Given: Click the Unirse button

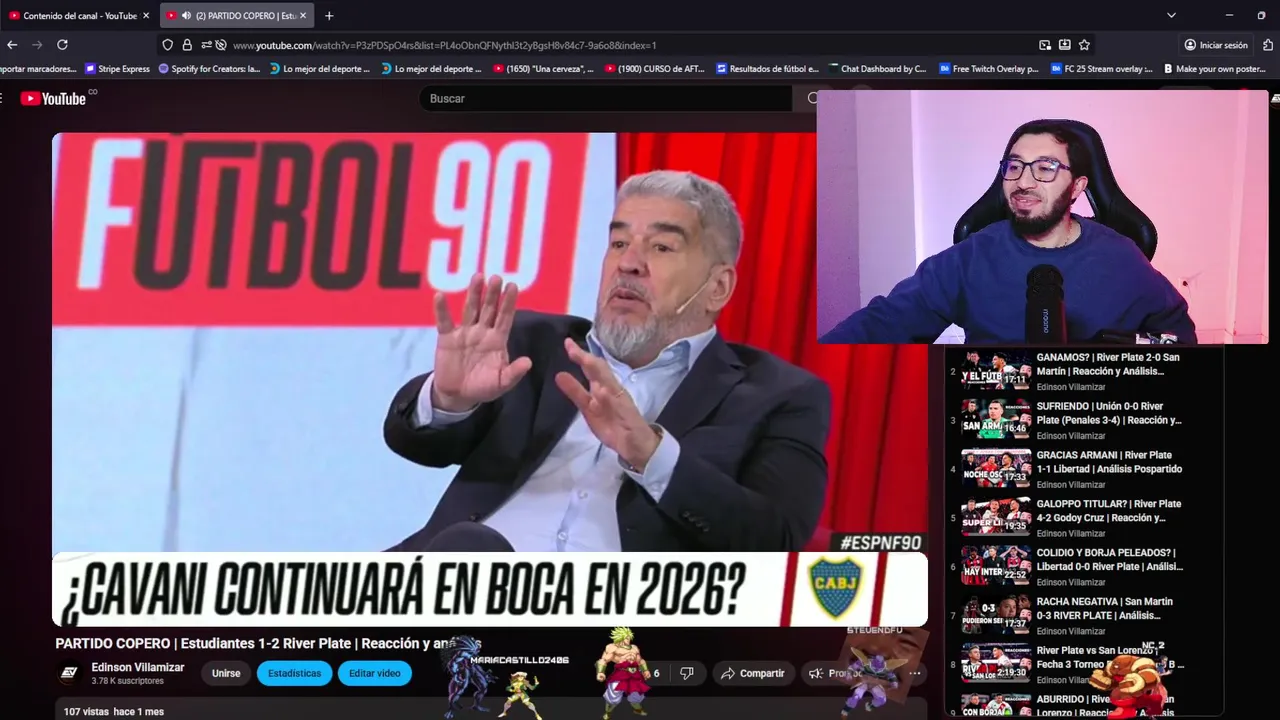Looking at the screenshot, I should click(226, 673).
